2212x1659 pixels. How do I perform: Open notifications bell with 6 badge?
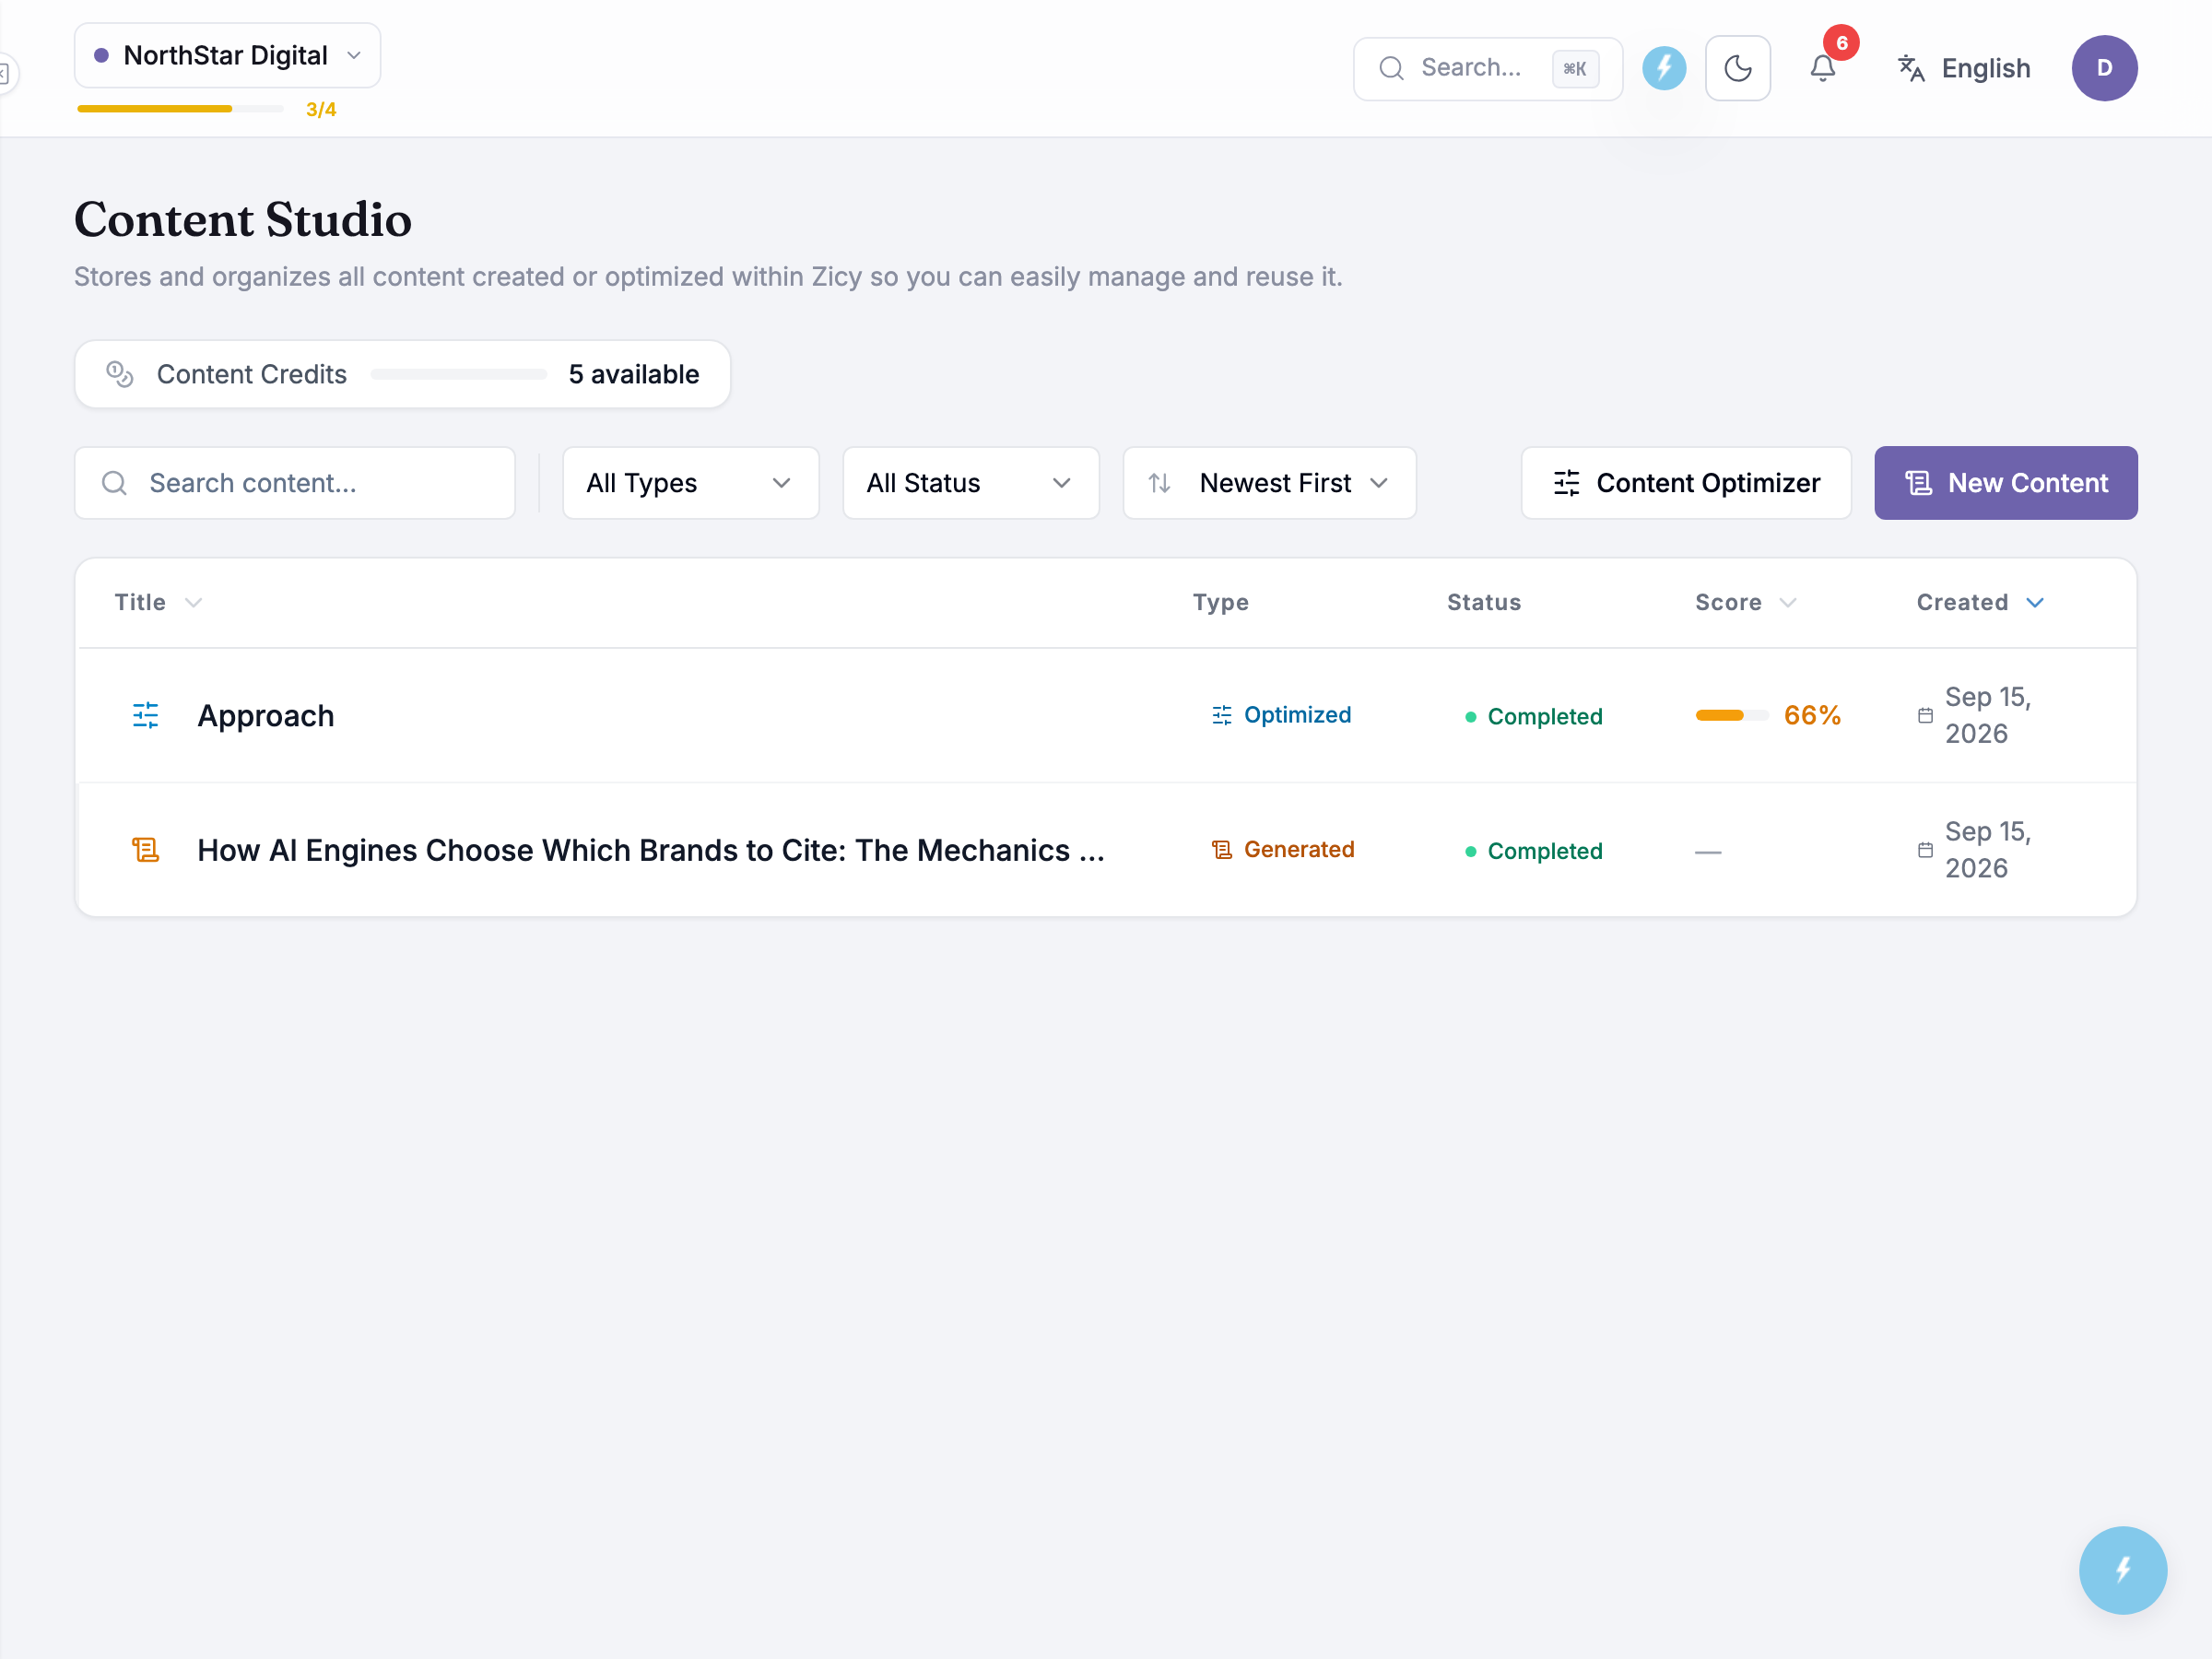(1823, 68)
